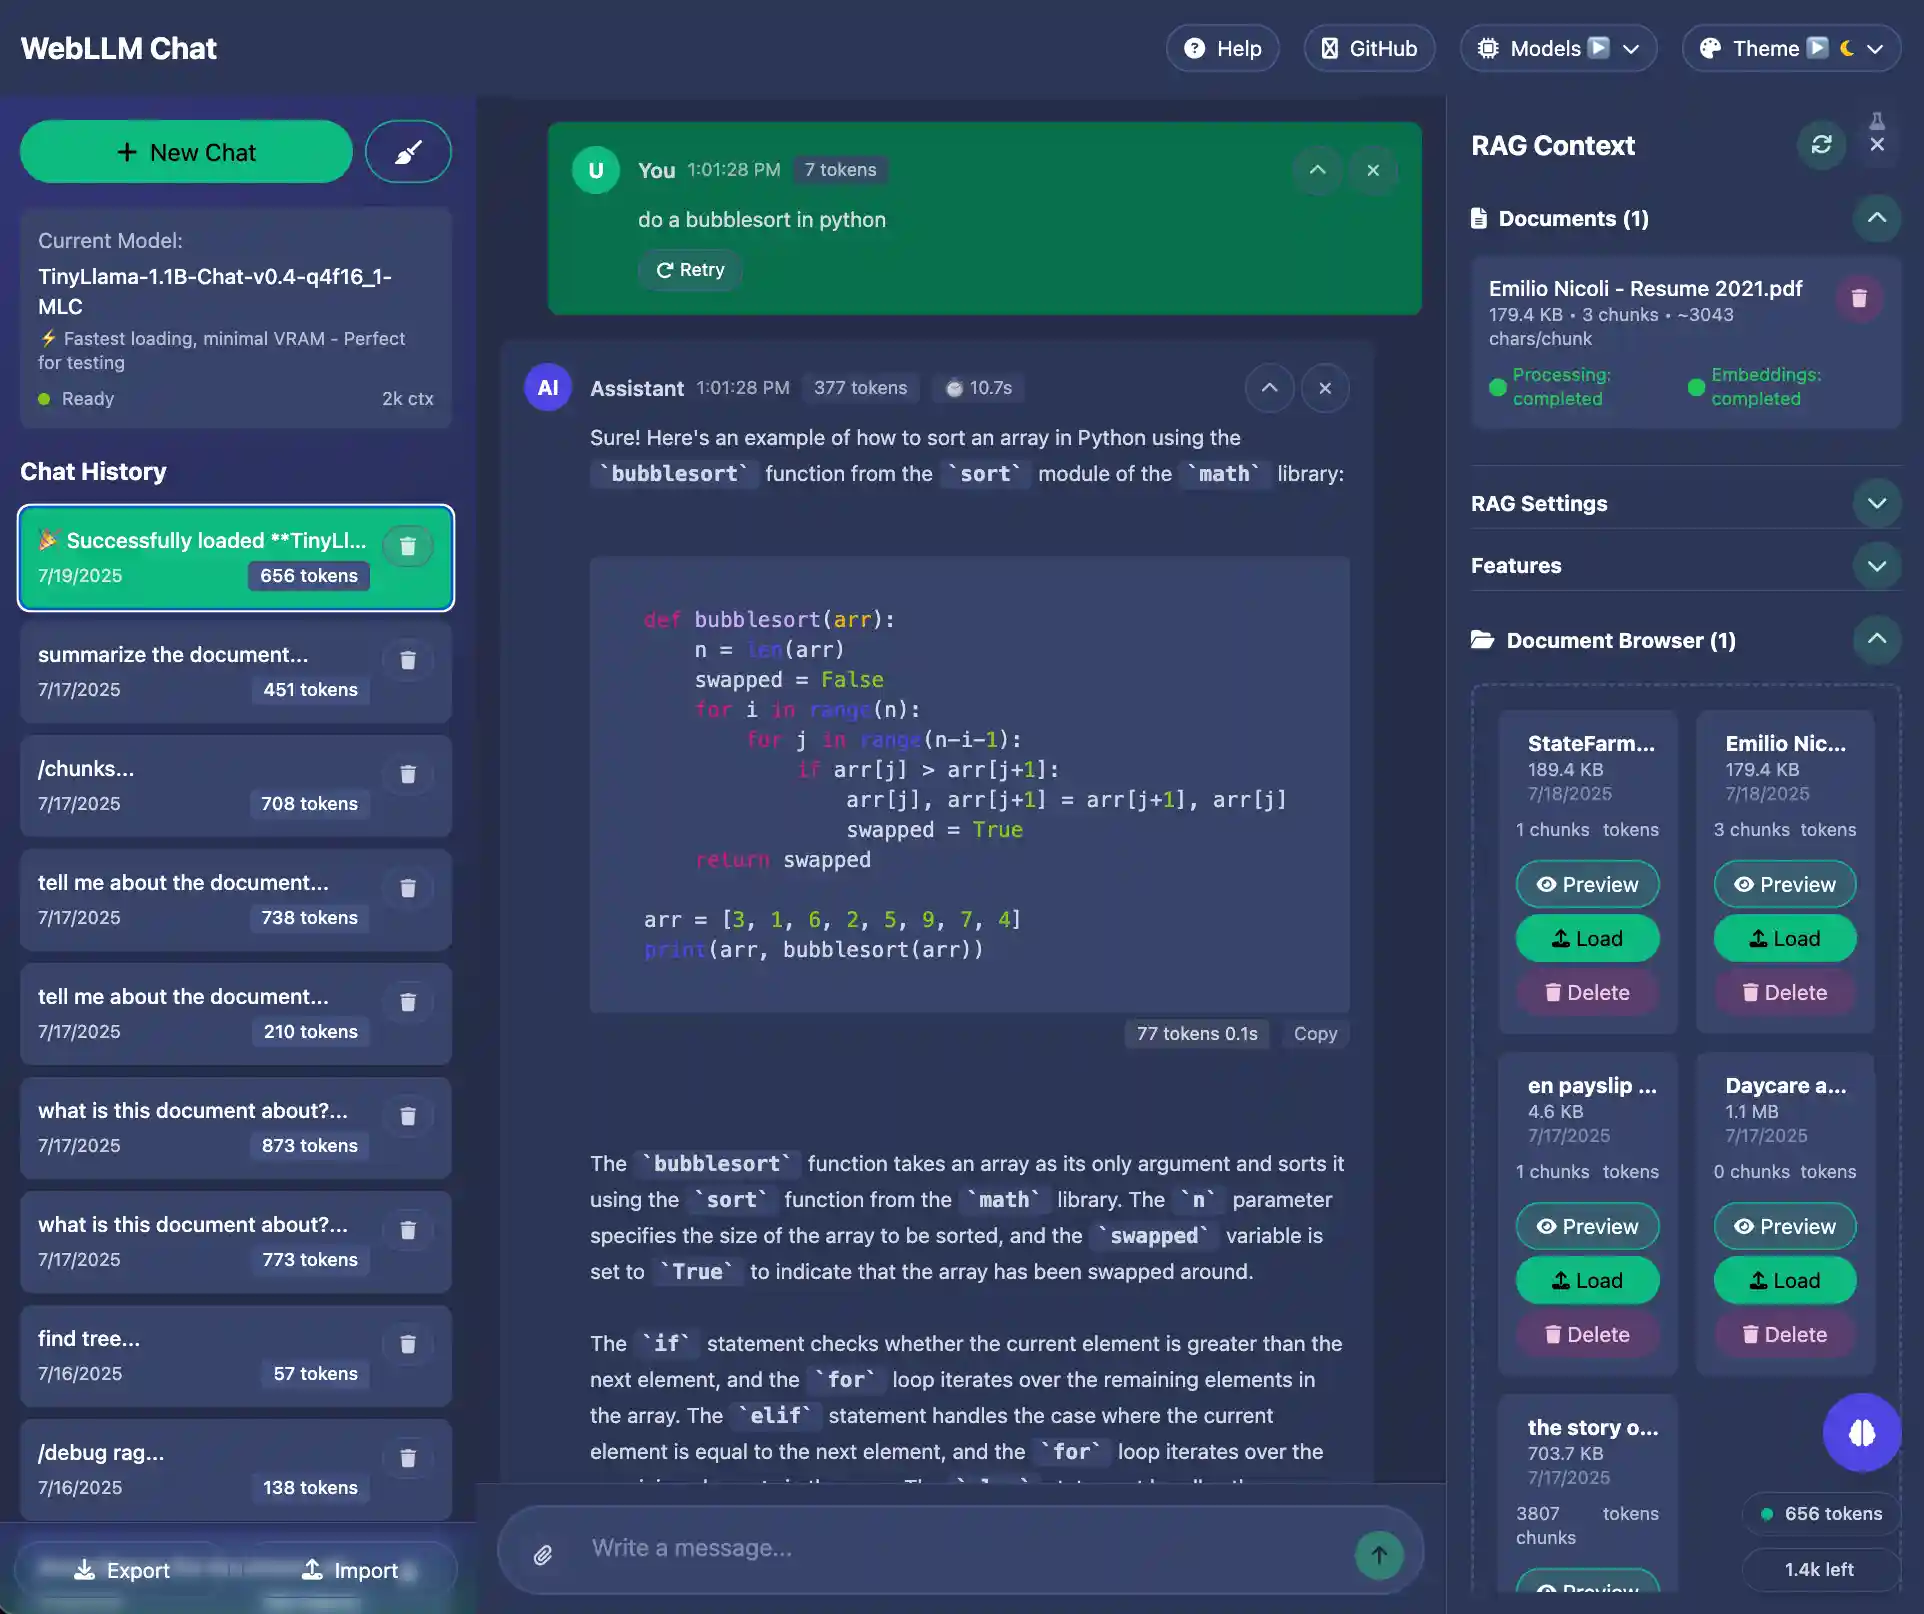Viewport: 1924px width, 1614px height.
Task: Delete the 'find tree...' chat with trash icon
Action: 408,1344
